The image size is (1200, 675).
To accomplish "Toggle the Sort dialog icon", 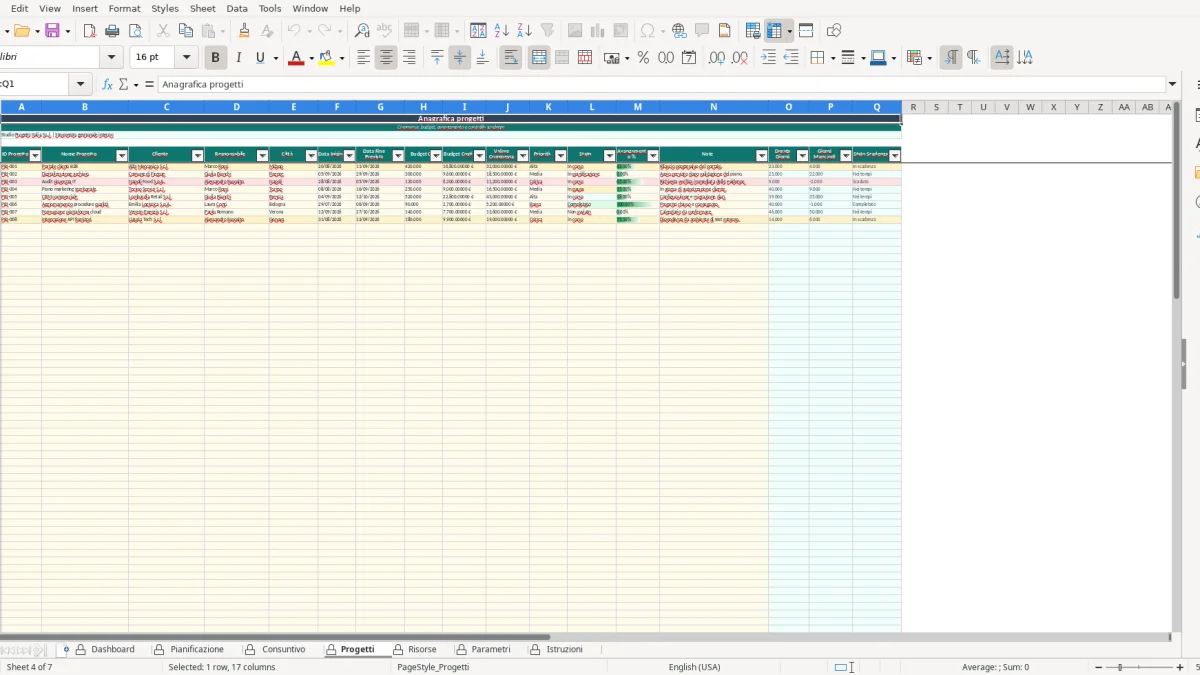I will [x=480, y=31].
